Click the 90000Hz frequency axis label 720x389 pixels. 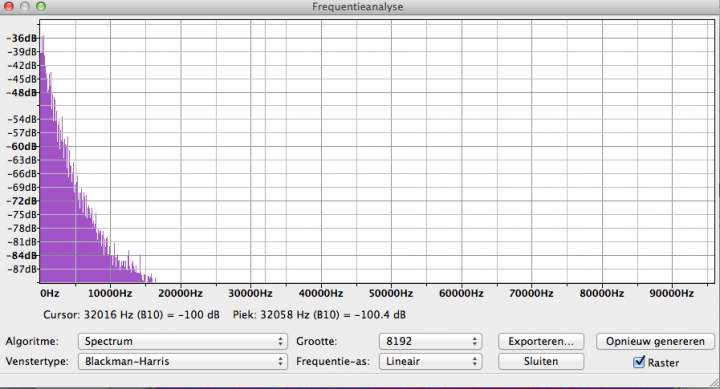(672, 293)
